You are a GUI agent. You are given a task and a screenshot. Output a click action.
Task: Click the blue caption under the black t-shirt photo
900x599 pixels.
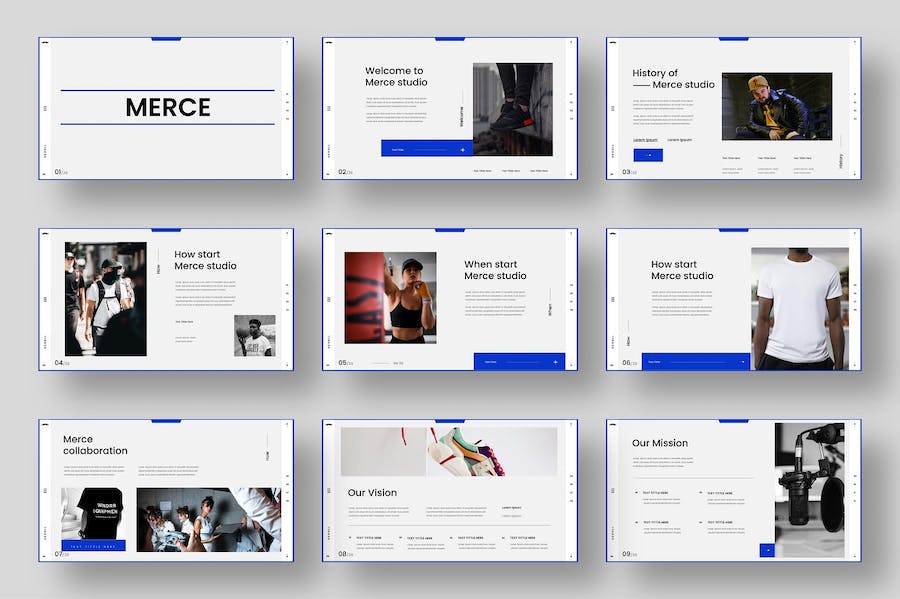[x=93, y=546]
